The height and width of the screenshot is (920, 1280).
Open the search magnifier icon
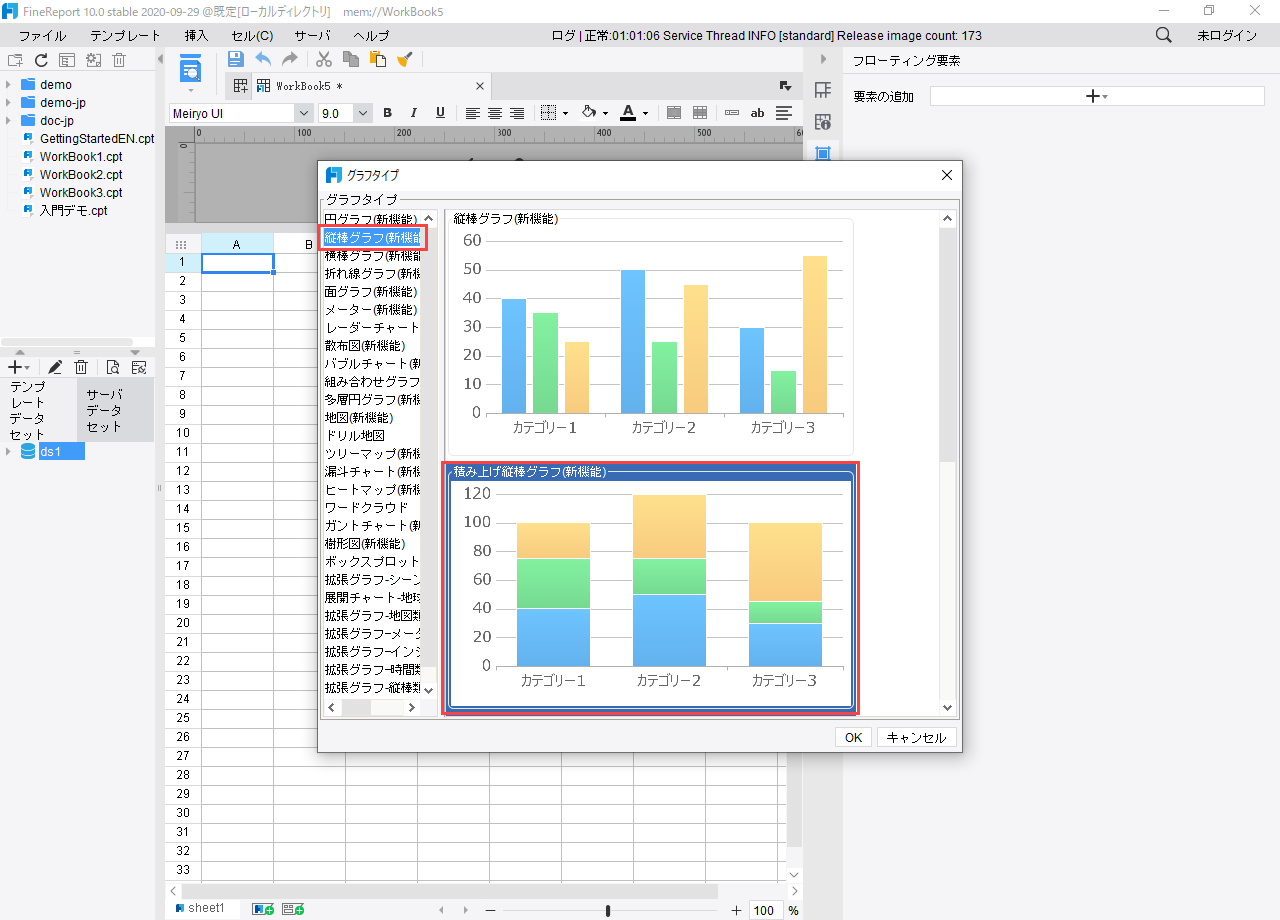tap(1163, 35)
